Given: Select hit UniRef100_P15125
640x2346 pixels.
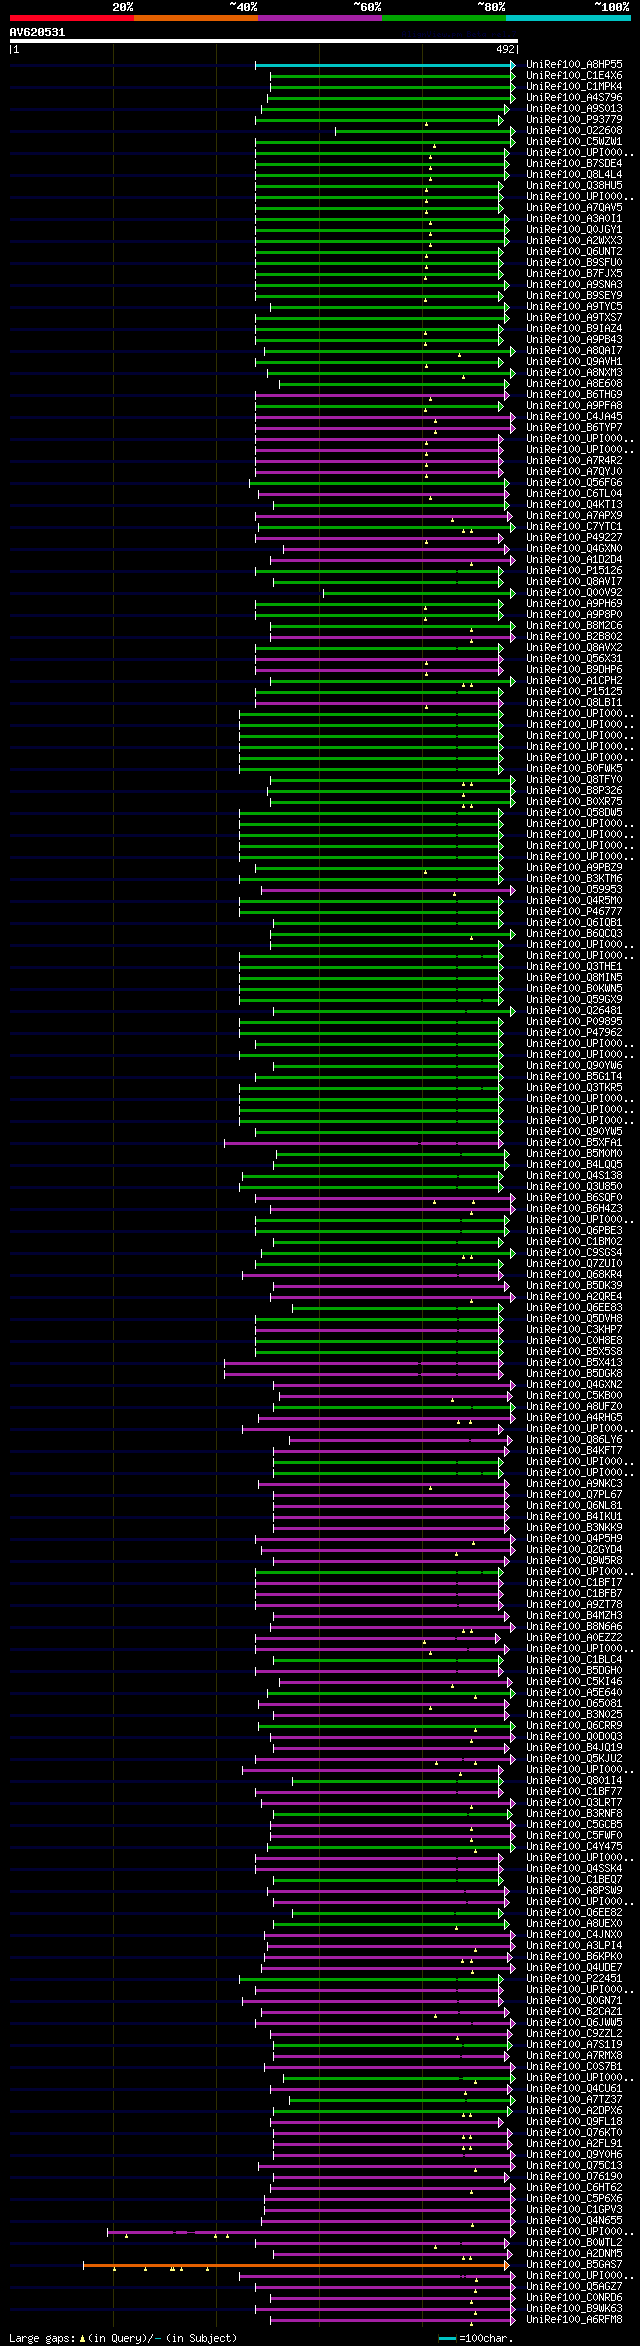Looking at the screenshot, I should point(574,692).
